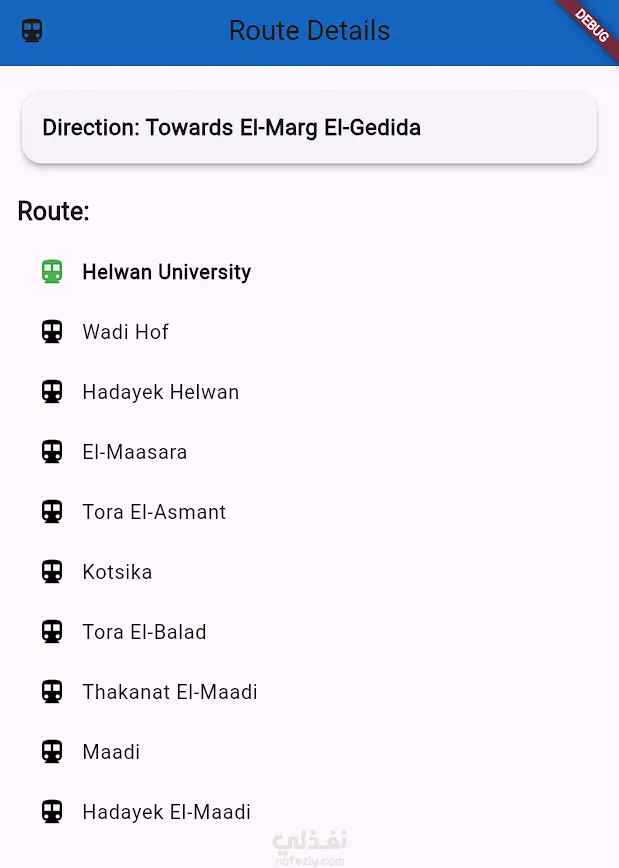Select the Kotsika station entry
This screenshot has height=868, width=619.
tap(117, 571)
